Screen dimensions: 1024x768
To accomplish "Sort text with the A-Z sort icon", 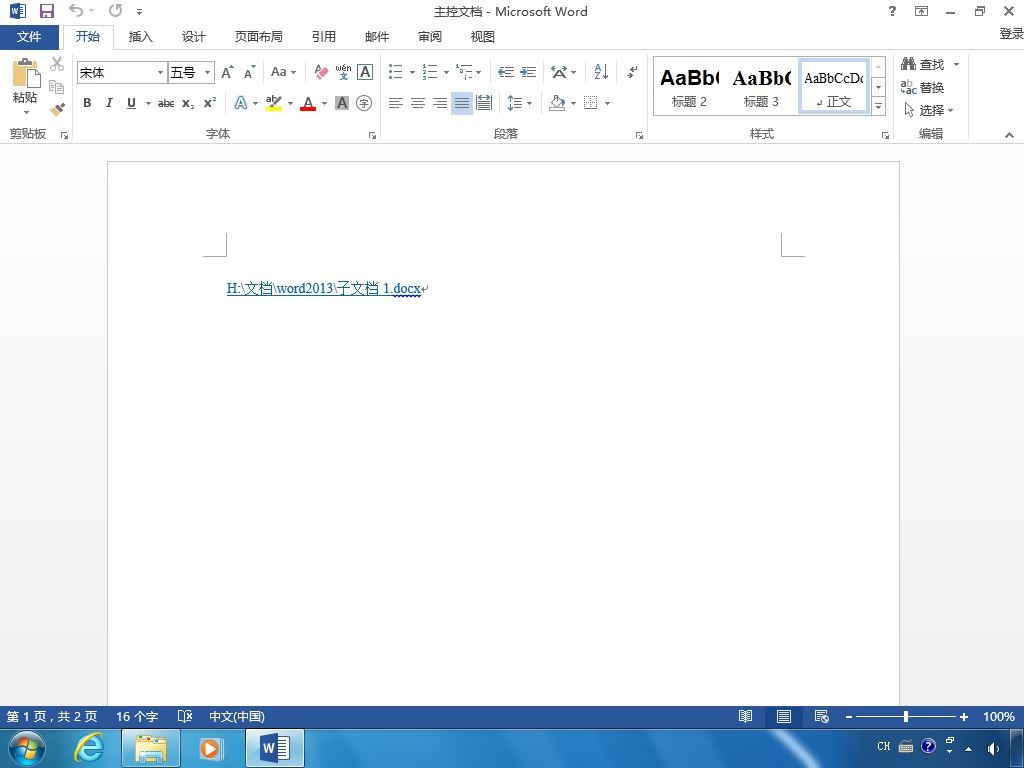I will tap(601, 72).
